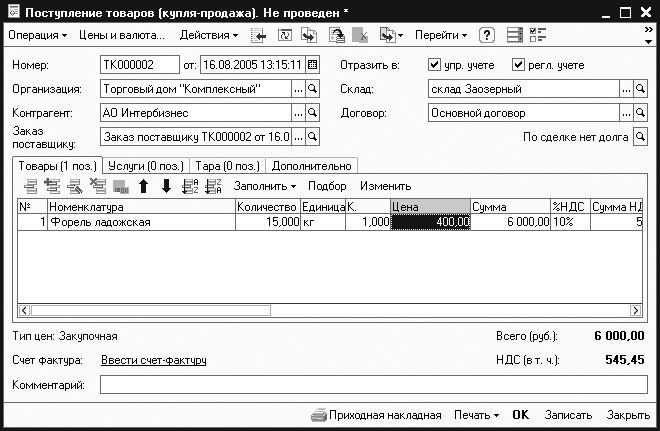Open the create-based-on toolbar dropdown icon
The width and height of the screenshot is (660, 431).
(391, 35)
